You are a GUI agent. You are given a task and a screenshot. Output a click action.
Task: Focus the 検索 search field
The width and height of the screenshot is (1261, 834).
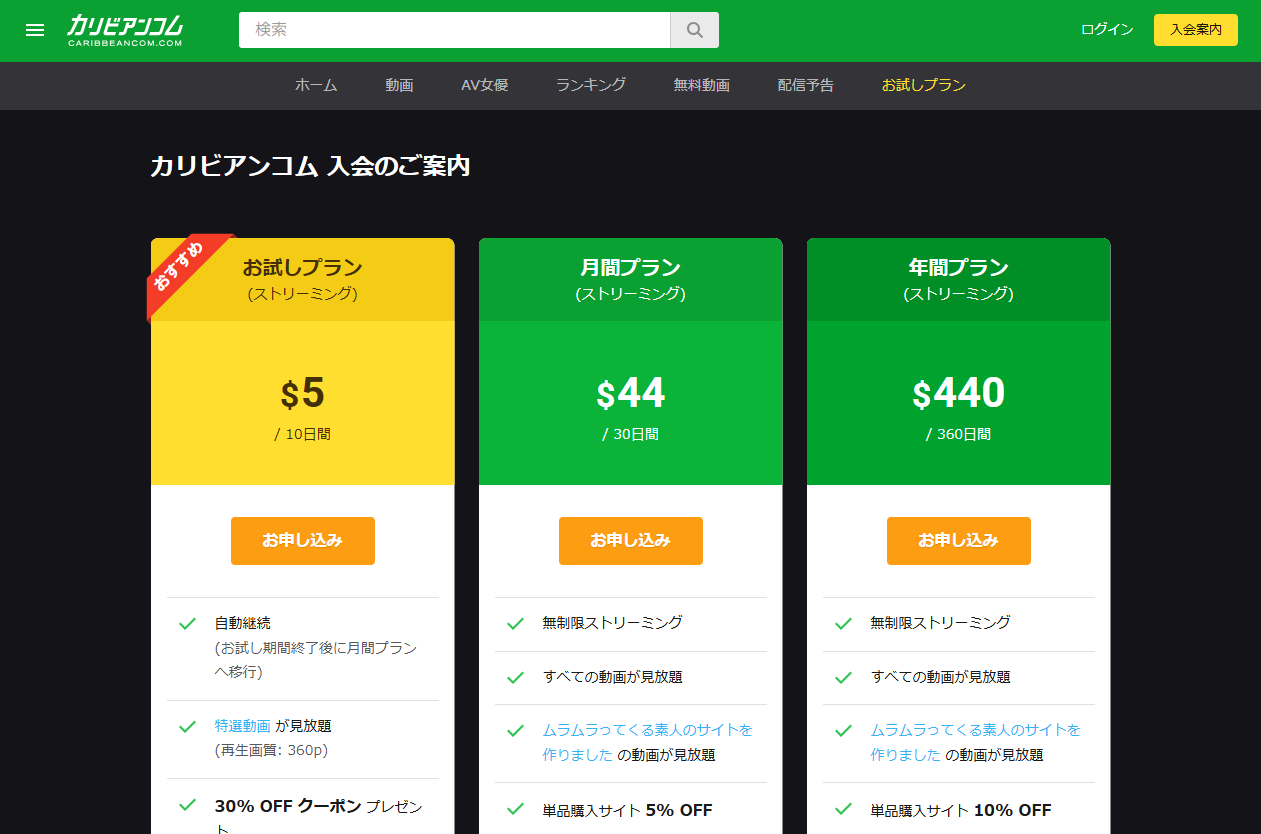pos(454,30)
